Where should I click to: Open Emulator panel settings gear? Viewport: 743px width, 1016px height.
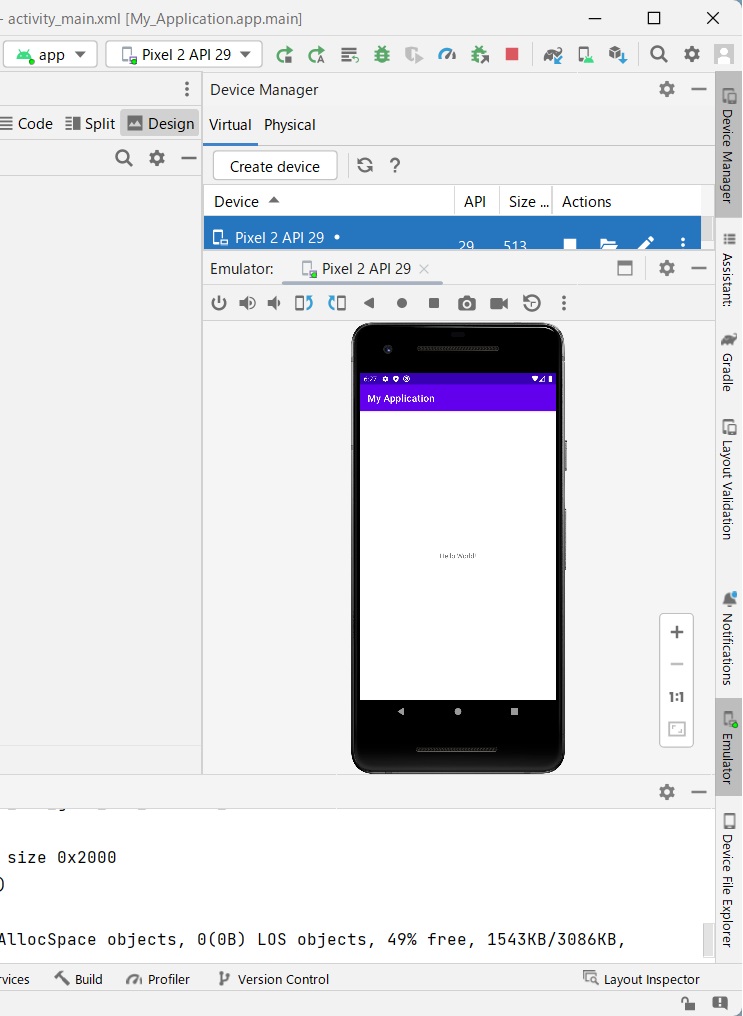(x=667, y=268)
